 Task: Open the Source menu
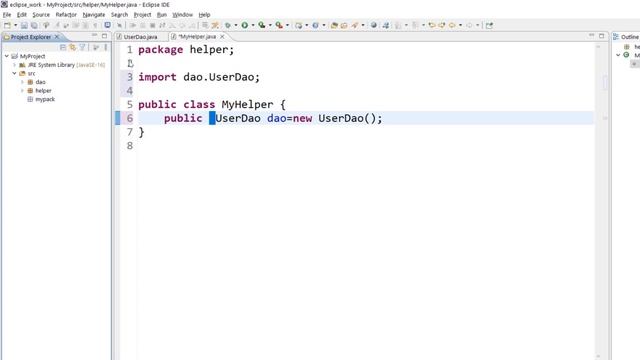pos(41,15)
